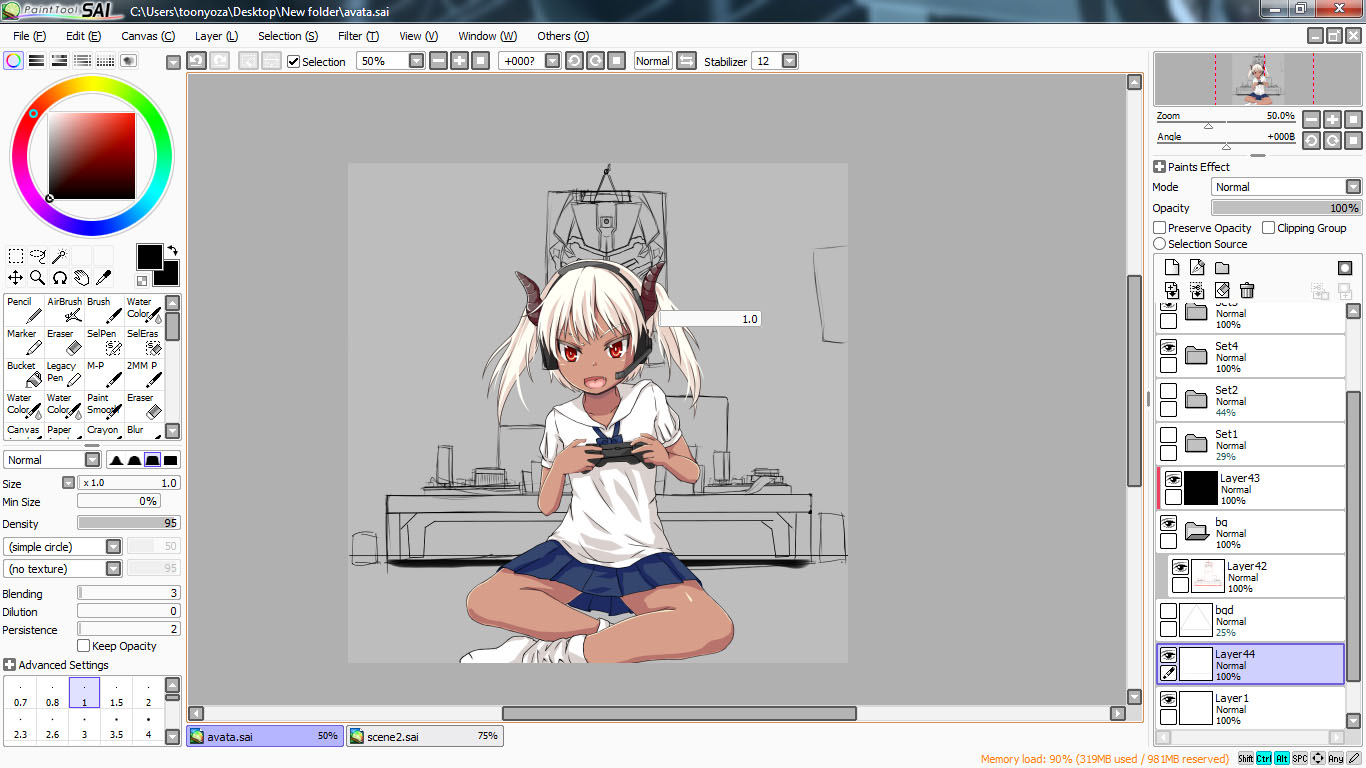The height and width of the screenshot is (768, 1366).
Task: Hide the Layer1 layer
Action: coord(1168,699)
